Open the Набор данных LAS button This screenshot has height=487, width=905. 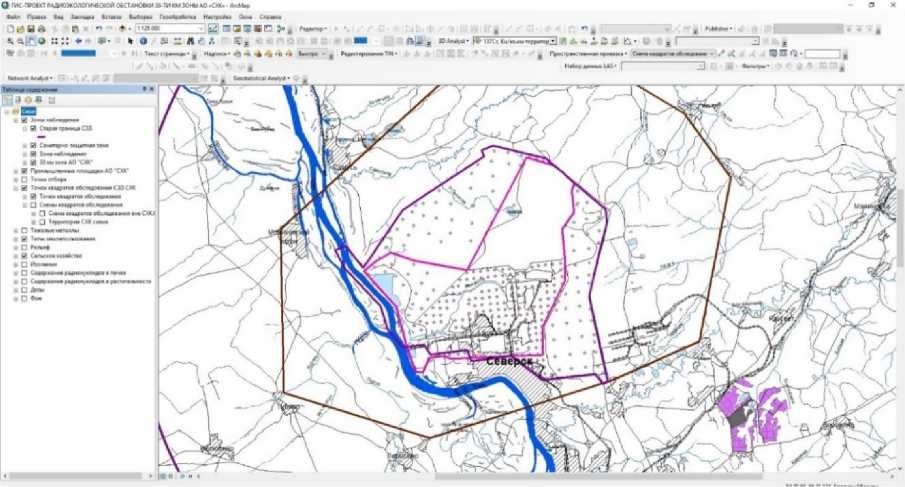pyautogui.click(x=591, y=66)
